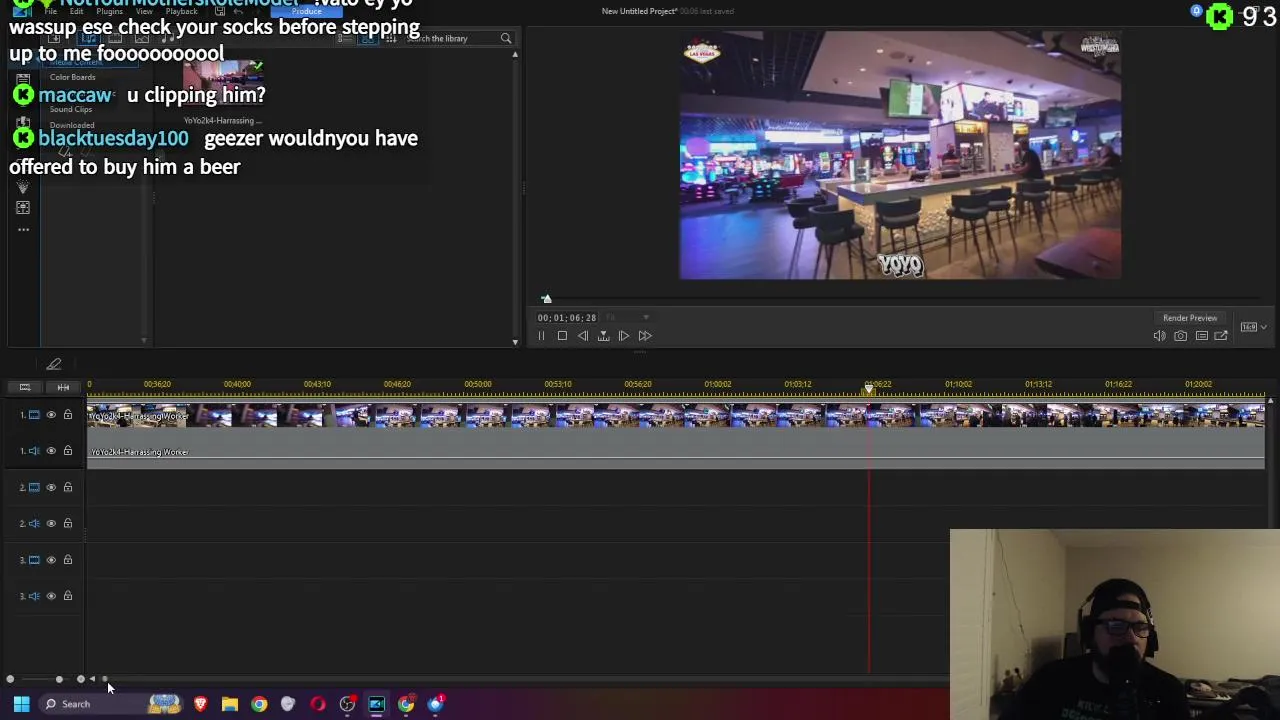Viewport: 1280px width, 720px height.
Task: Click the timeline zoom-in dot
Action: pos(81,679)
